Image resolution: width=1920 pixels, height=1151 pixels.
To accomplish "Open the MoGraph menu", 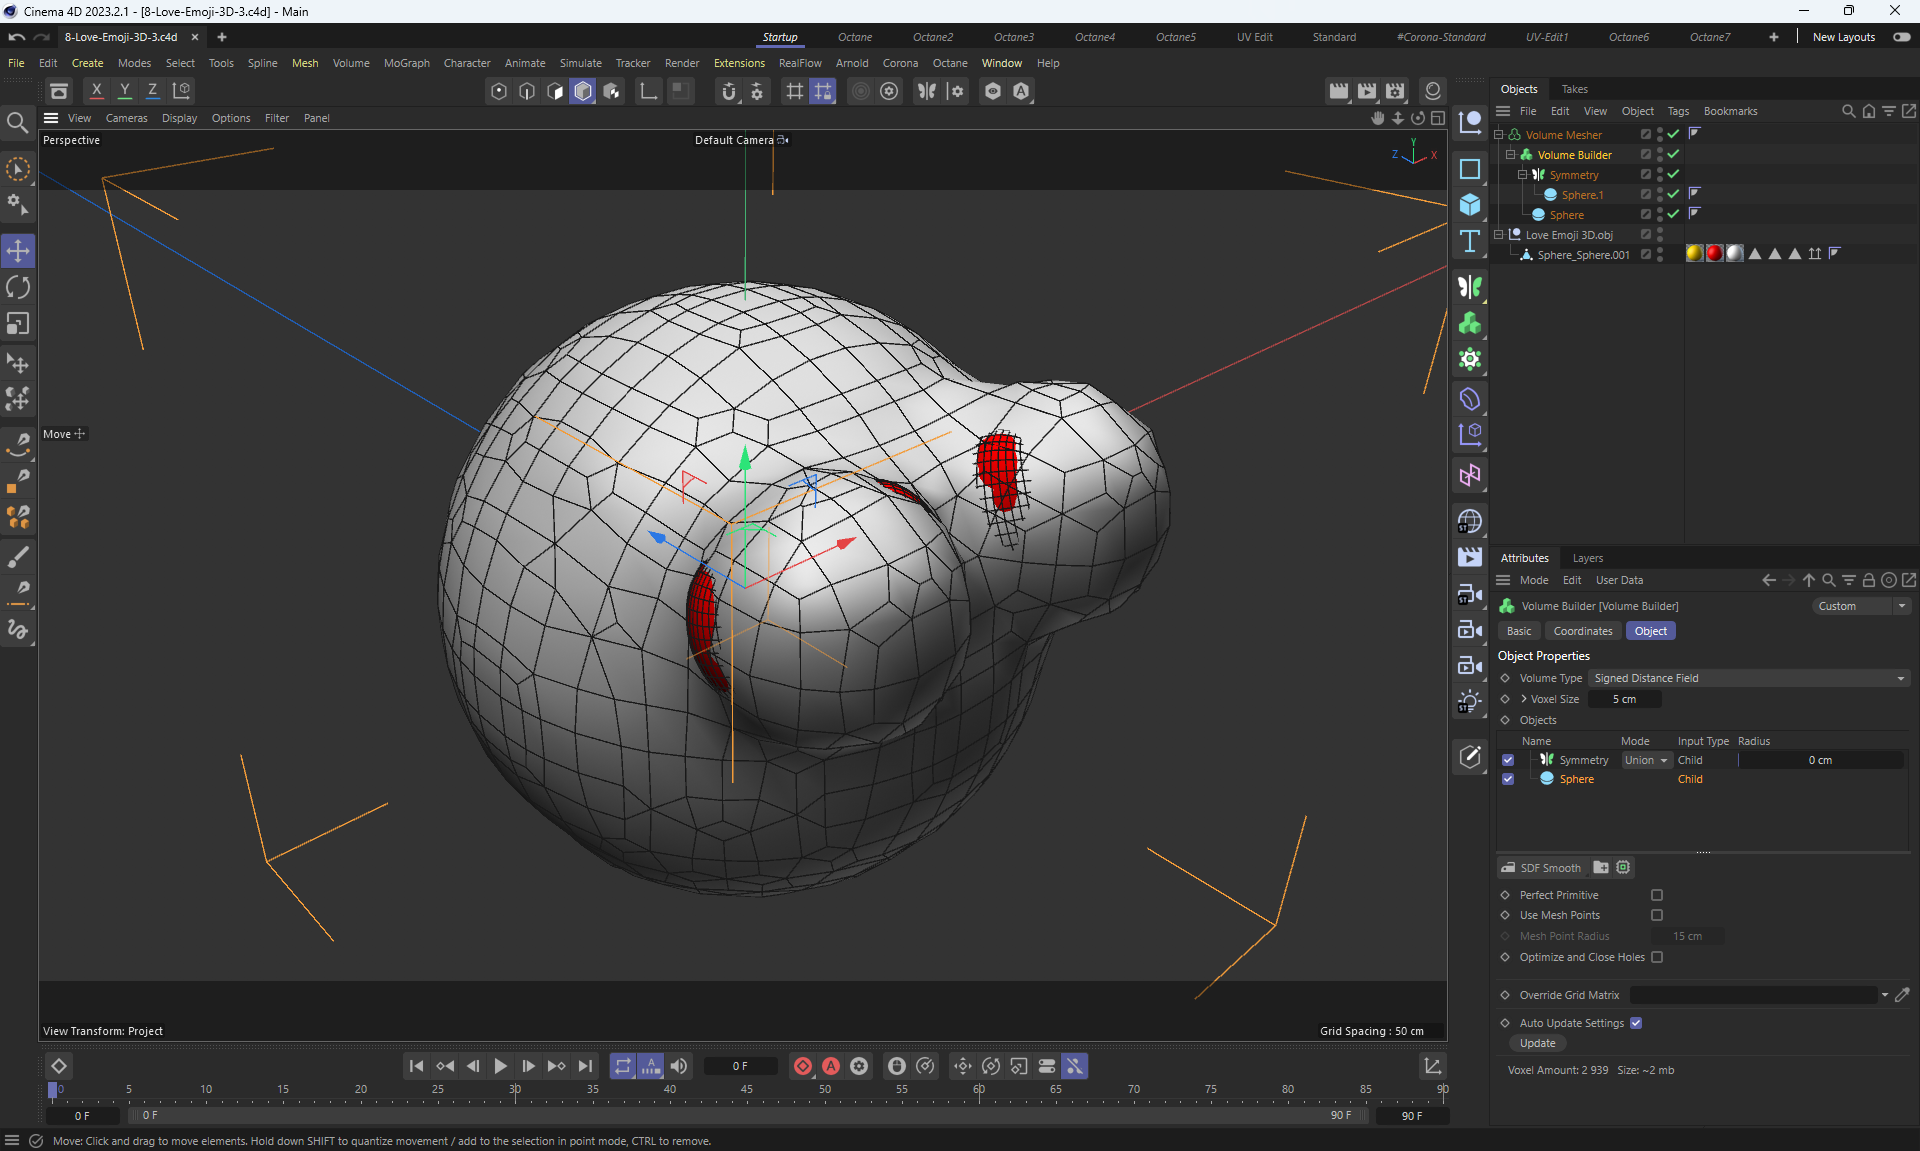I will click(x=406, y=63).
